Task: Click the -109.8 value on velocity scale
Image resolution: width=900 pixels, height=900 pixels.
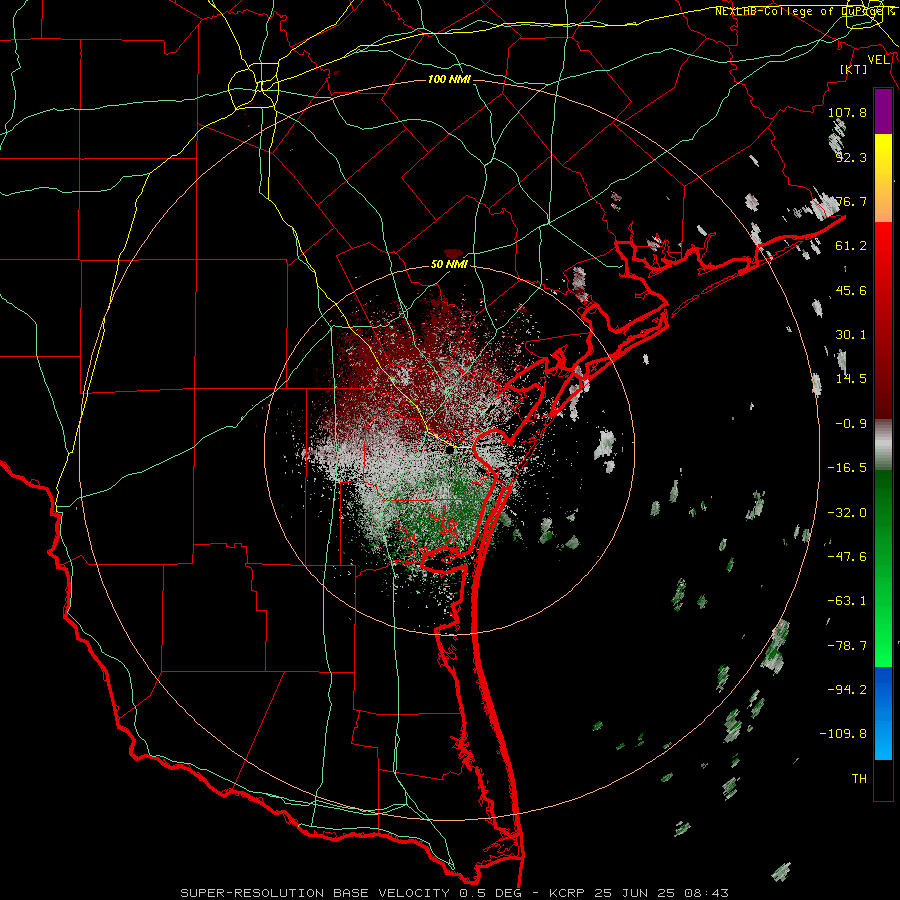Action: click(x=844, y=734)
